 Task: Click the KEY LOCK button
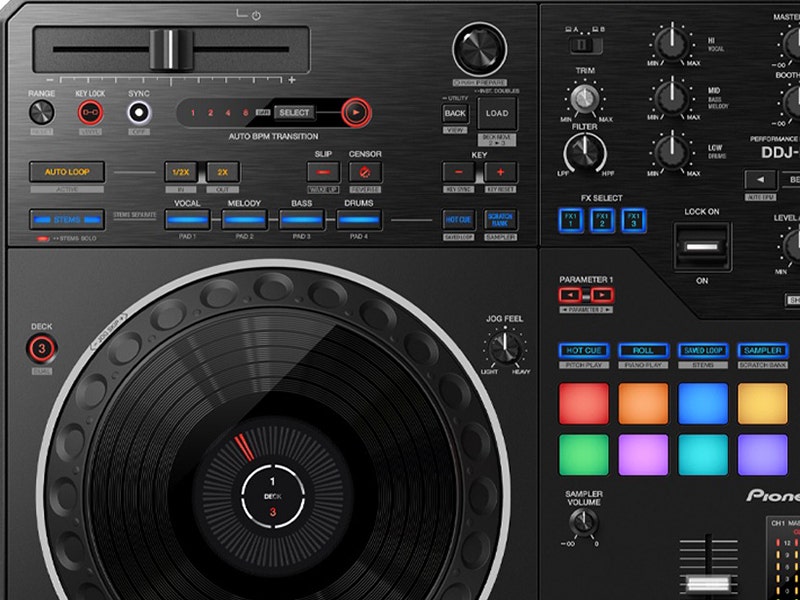[x=90, y=112]
